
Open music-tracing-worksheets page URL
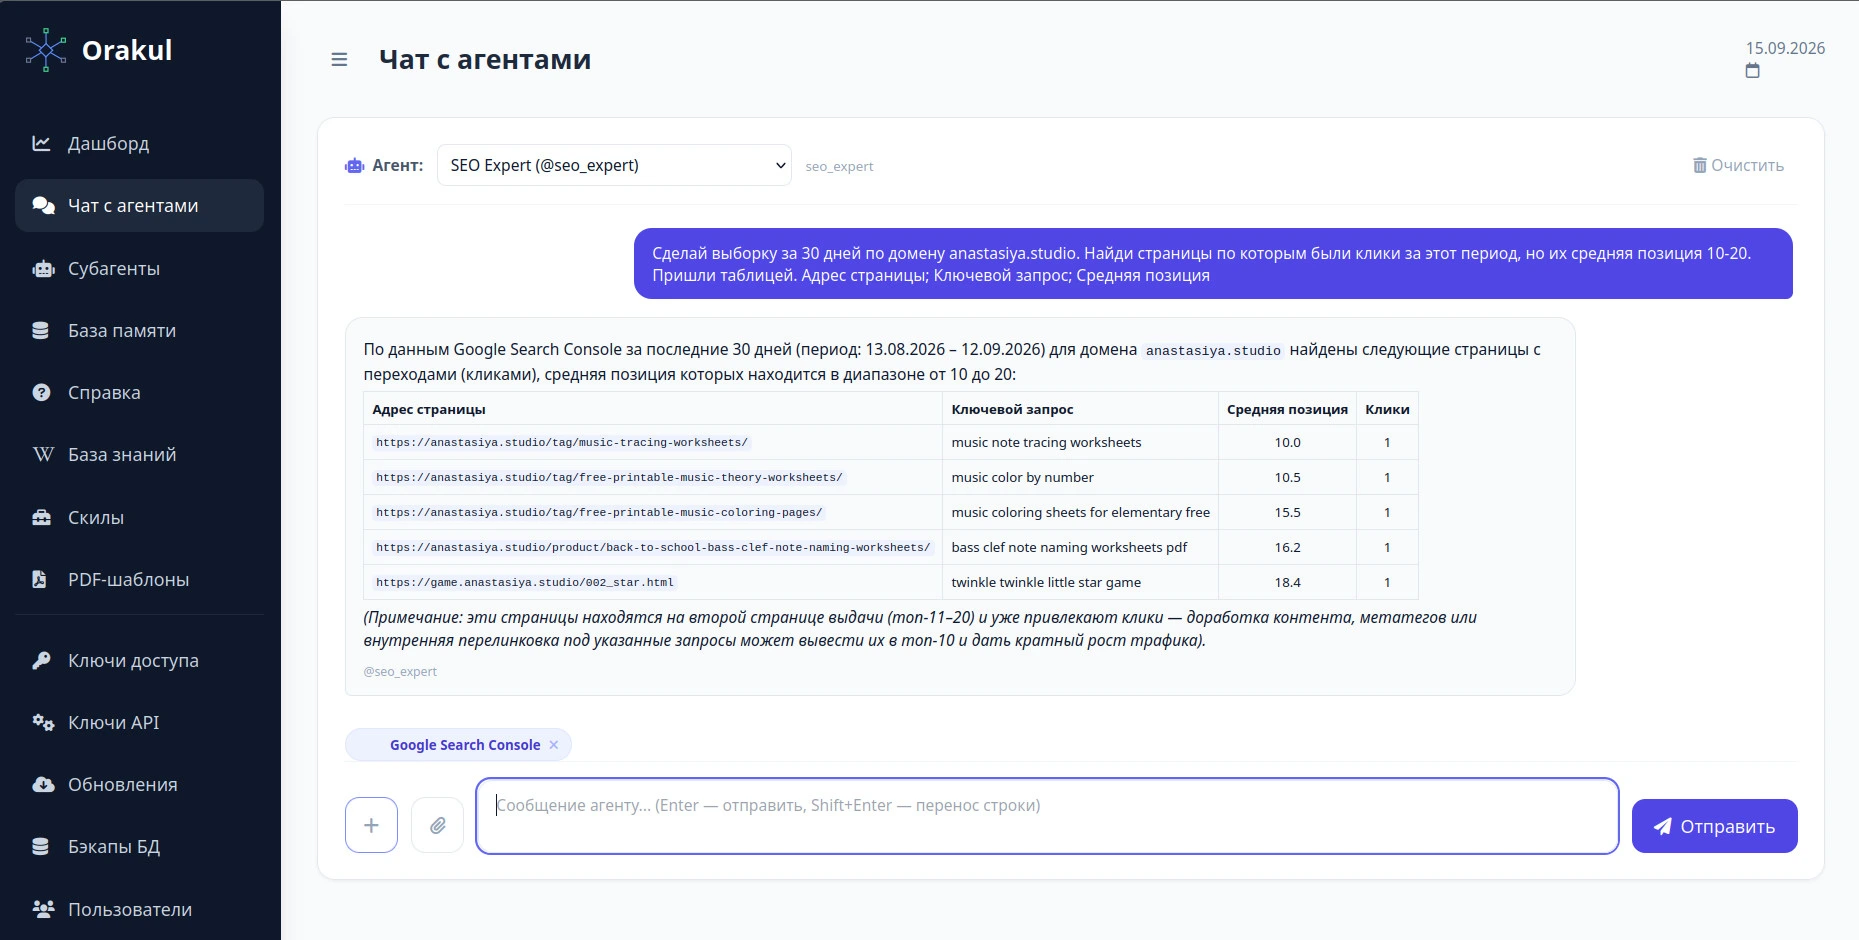click(561, 442)
